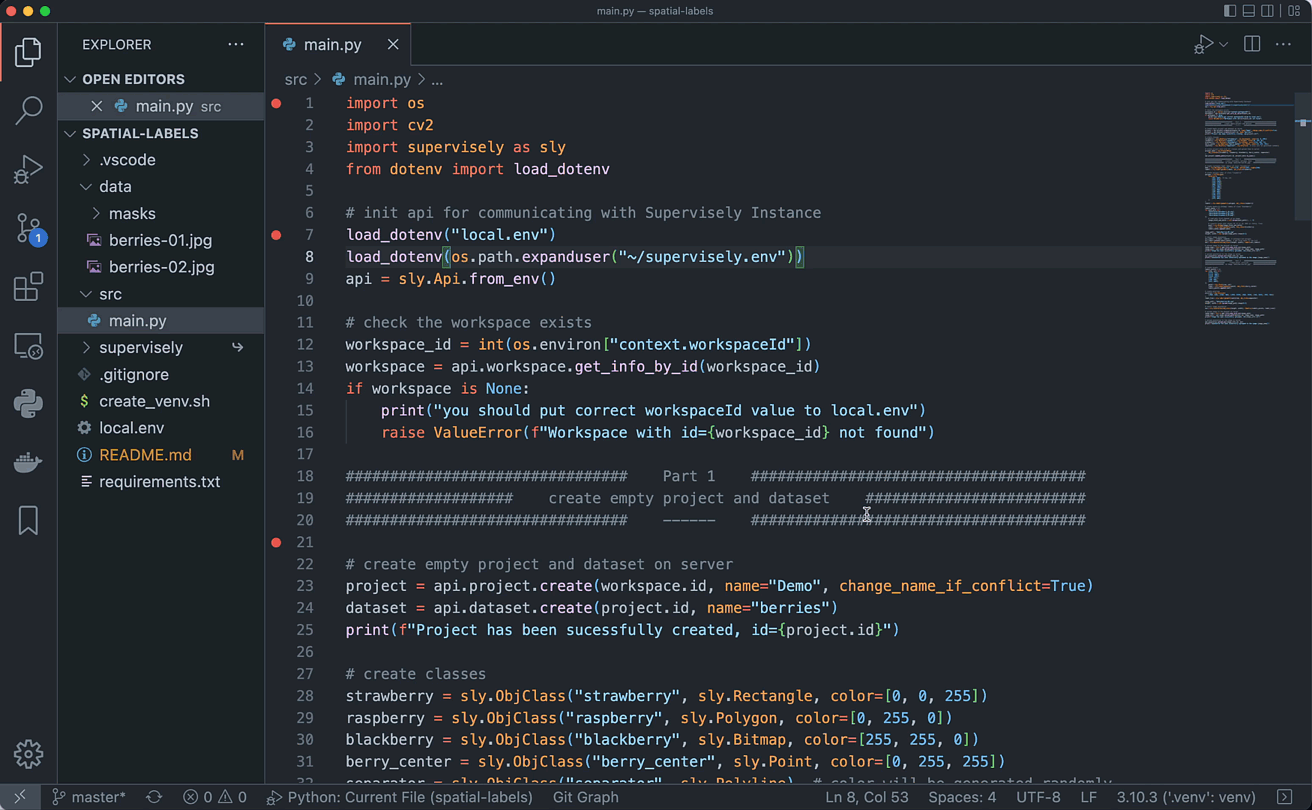Open the Bookmarks view
This screenshot has height=810, width=1312.
point(28,520)
